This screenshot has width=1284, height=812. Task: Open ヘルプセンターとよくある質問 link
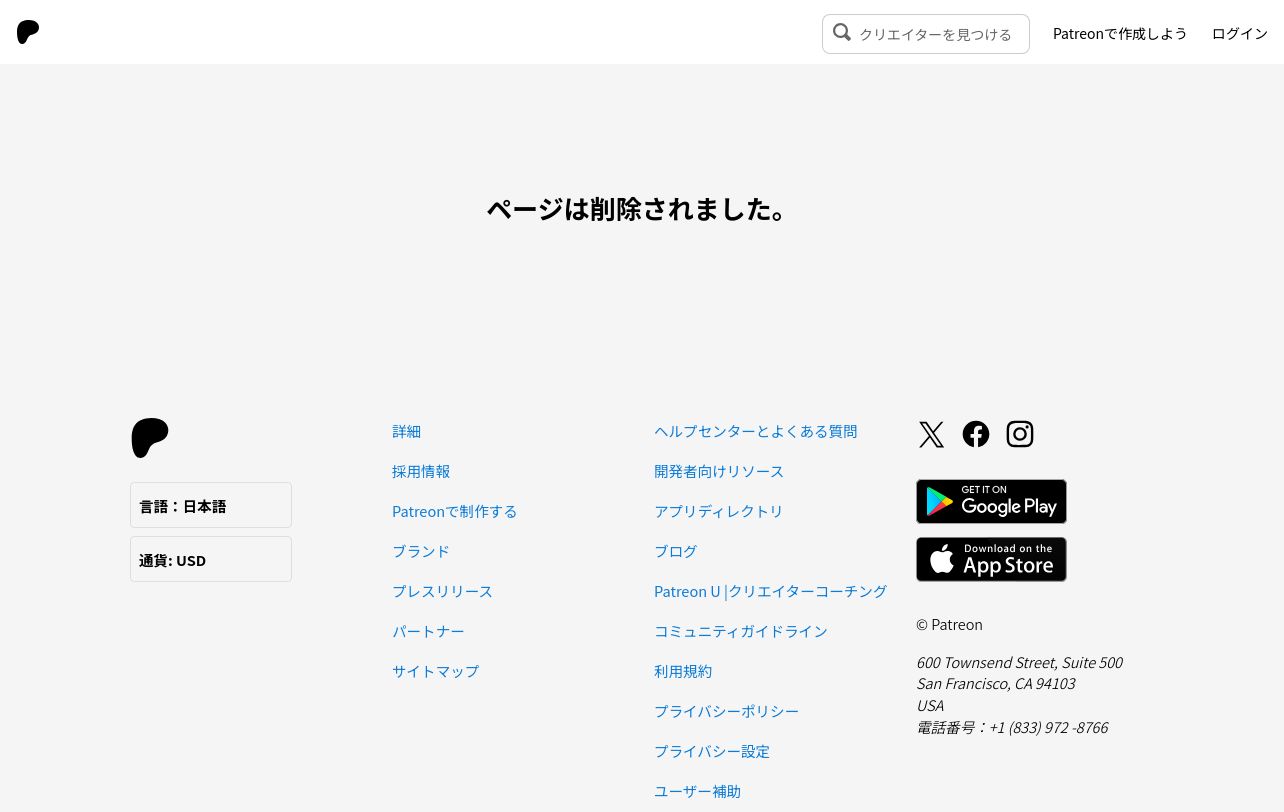[x=756, y=431]
